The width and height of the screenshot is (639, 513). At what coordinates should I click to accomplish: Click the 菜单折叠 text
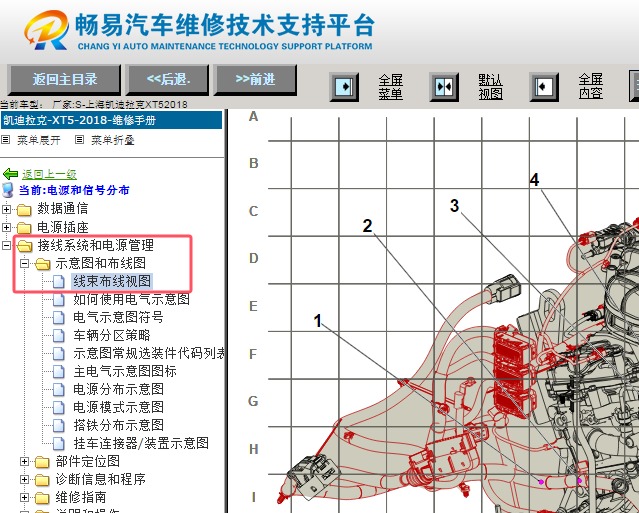pyautogui.click(x=113, y=141)
